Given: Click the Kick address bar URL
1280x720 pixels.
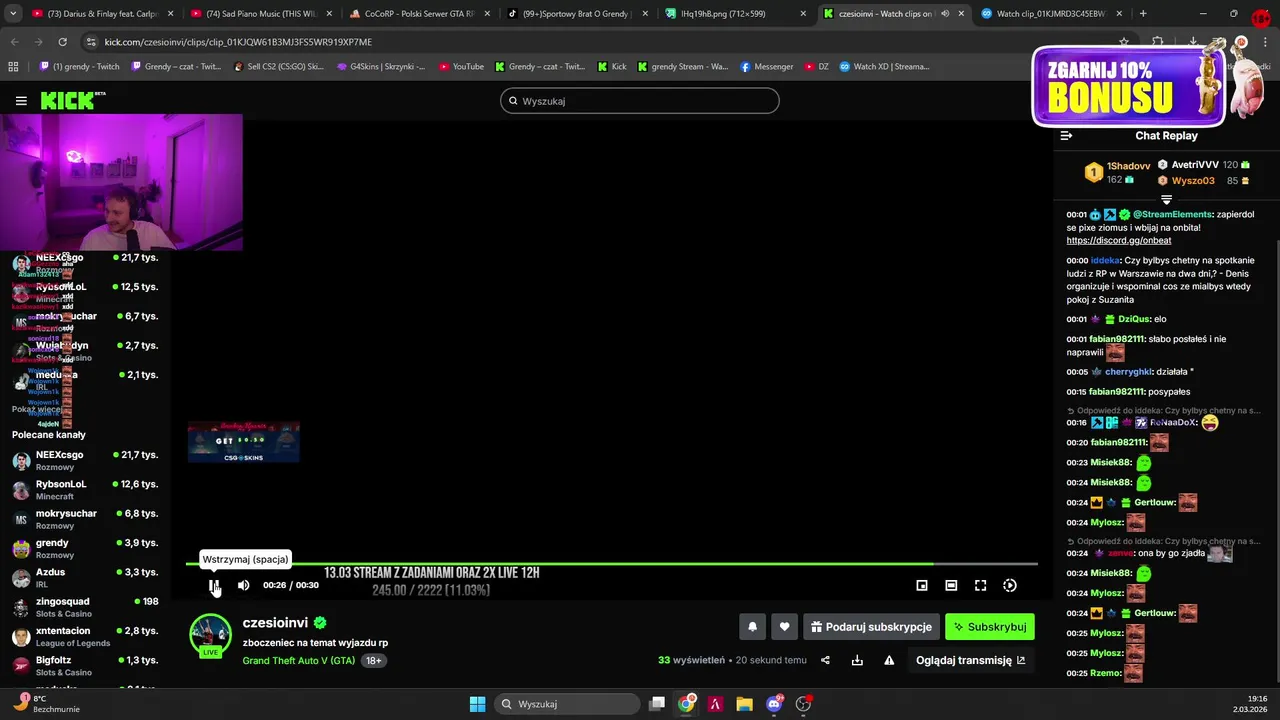Looking at the screenshot, I should pyautogui.click(x=238, y=42).
